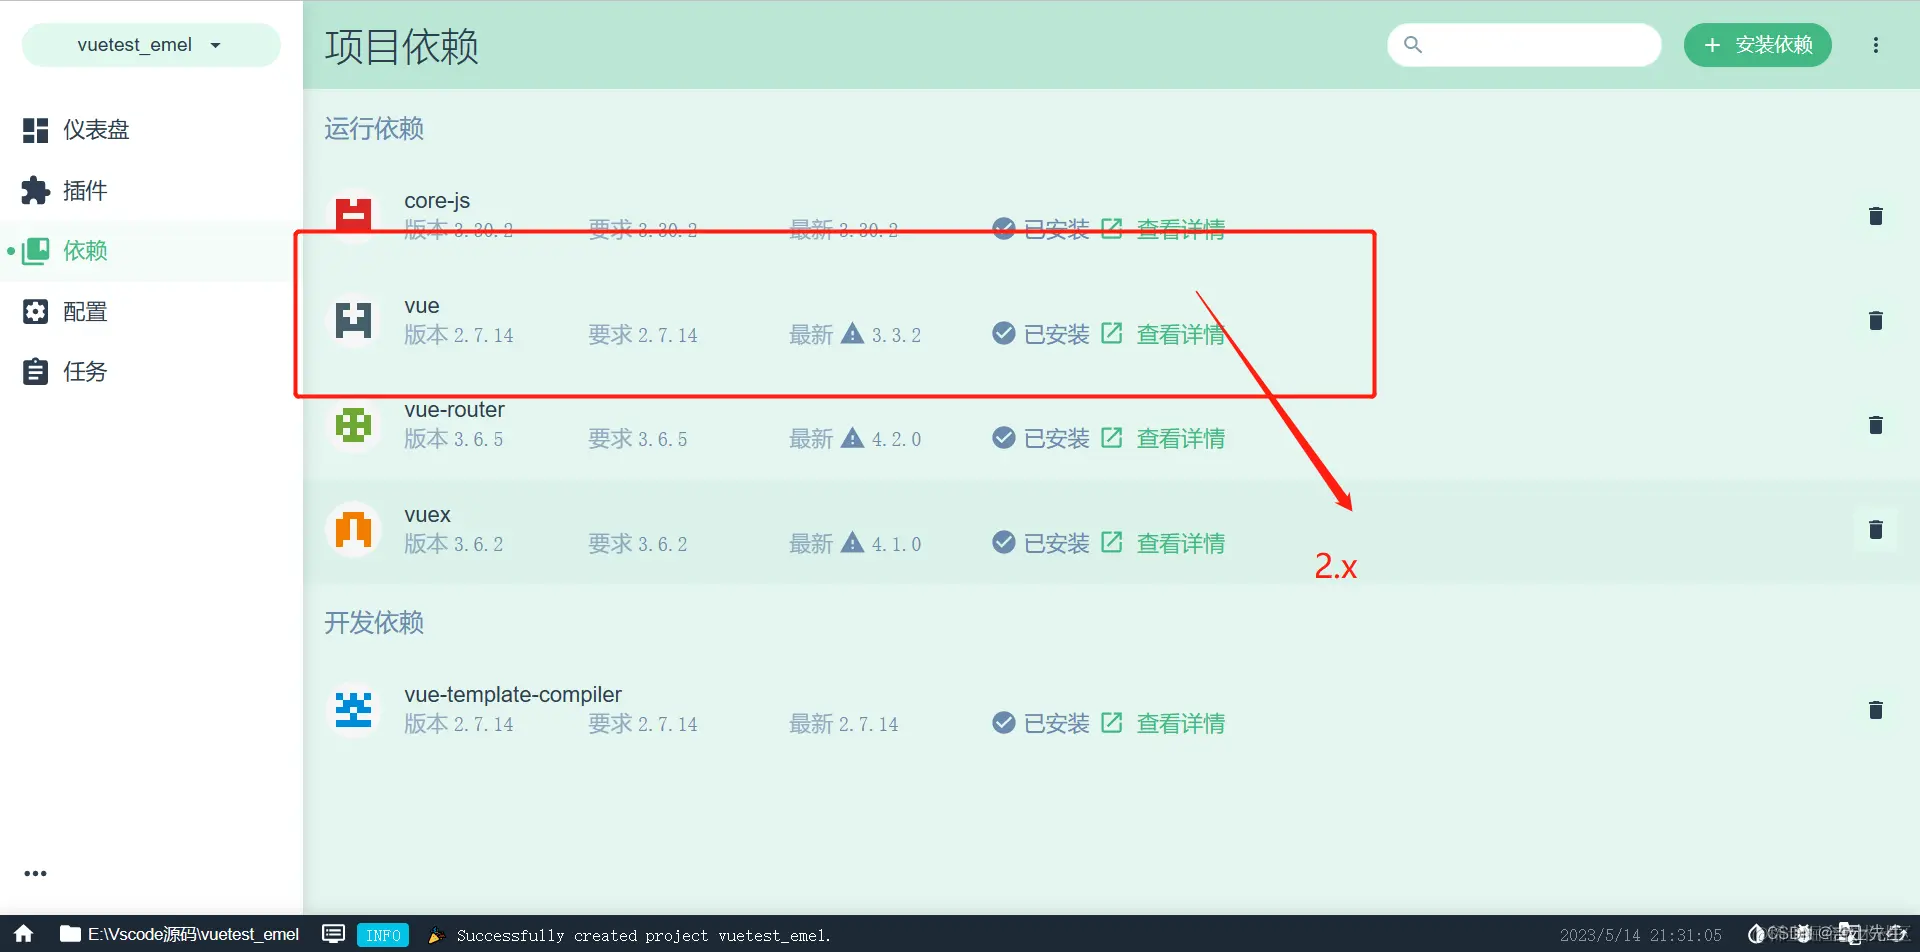1920x952 pixels.
Task: Click the home icon in status bar
Action: [23, 934]
